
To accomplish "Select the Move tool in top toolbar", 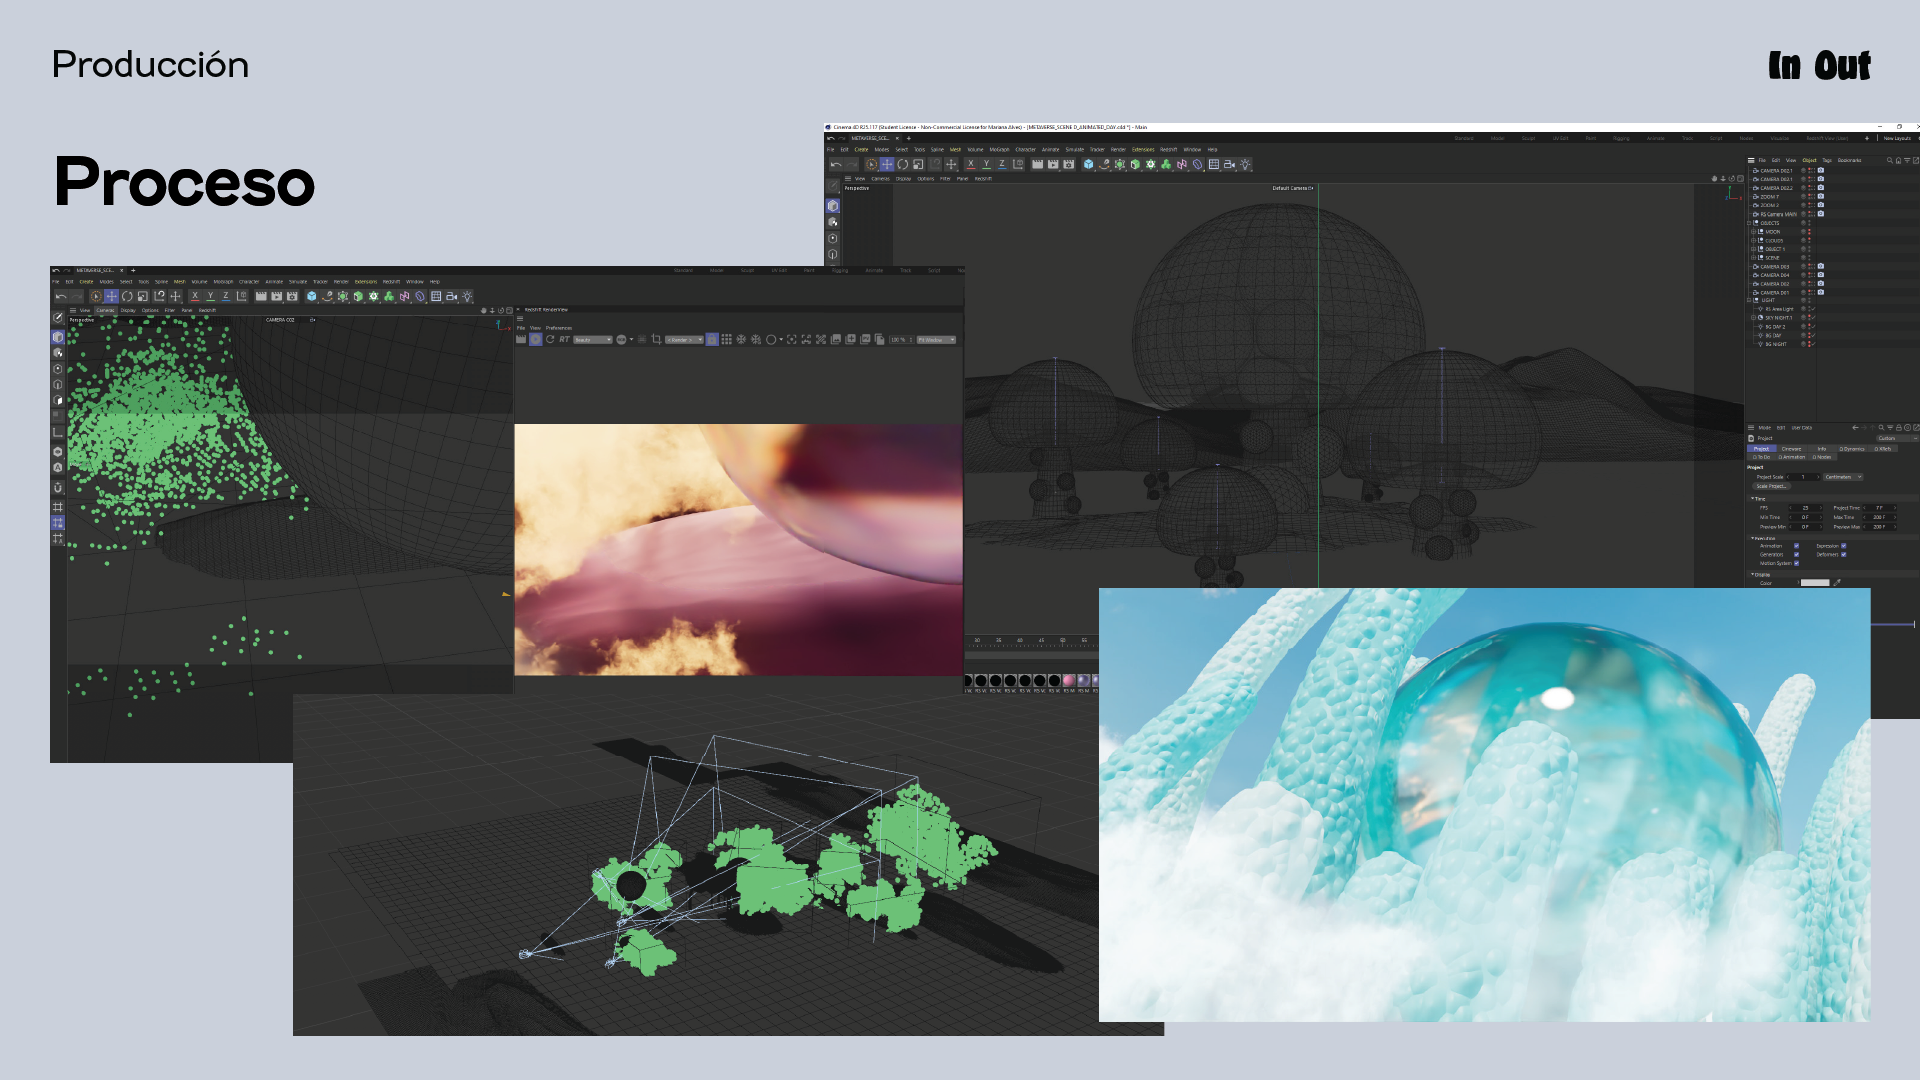I will coord(886,165).
